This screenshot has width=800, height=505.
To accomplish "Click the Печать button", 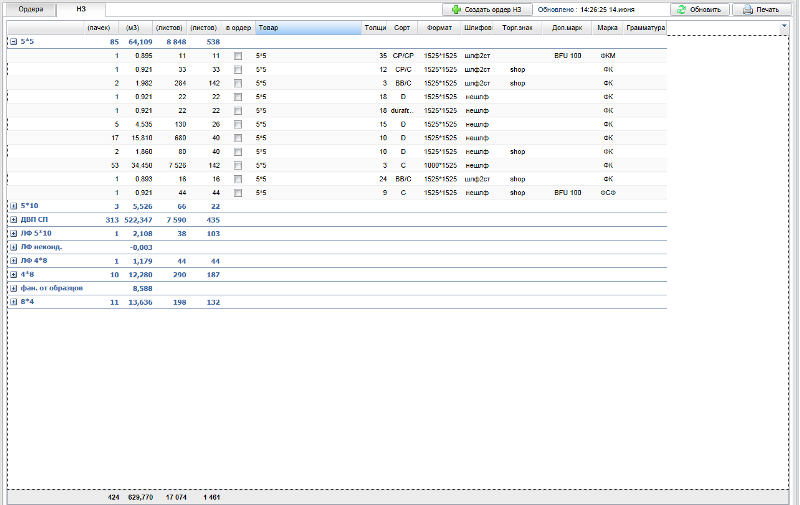I will [x=760, y=9].
